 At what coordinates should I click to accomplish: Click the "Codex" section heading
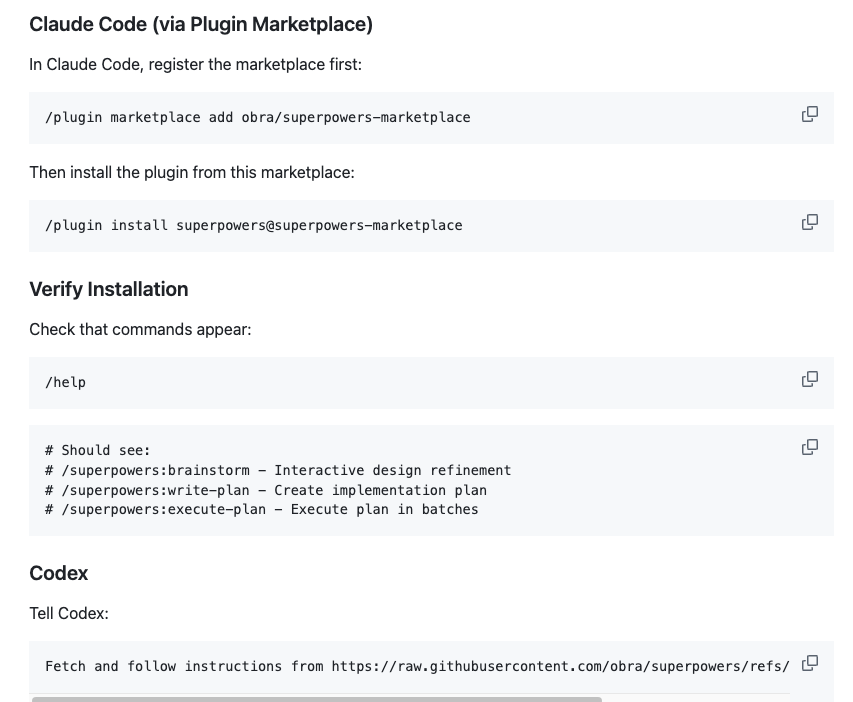point(59,573)
